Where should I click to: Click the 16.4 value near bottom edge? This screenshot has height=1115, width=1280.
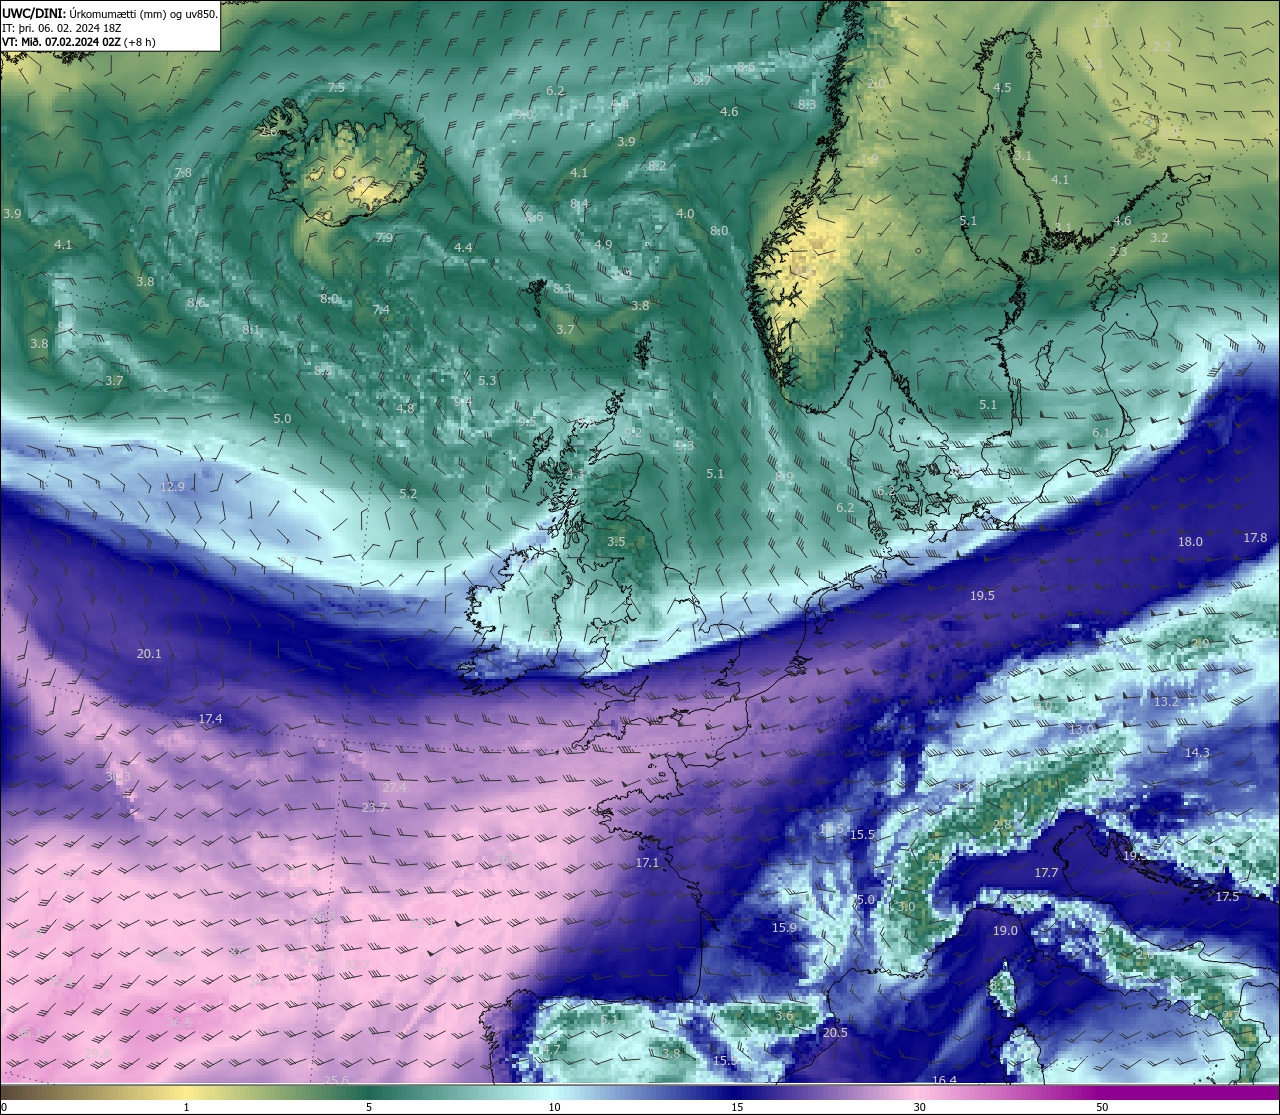(x=944, y=1080)
